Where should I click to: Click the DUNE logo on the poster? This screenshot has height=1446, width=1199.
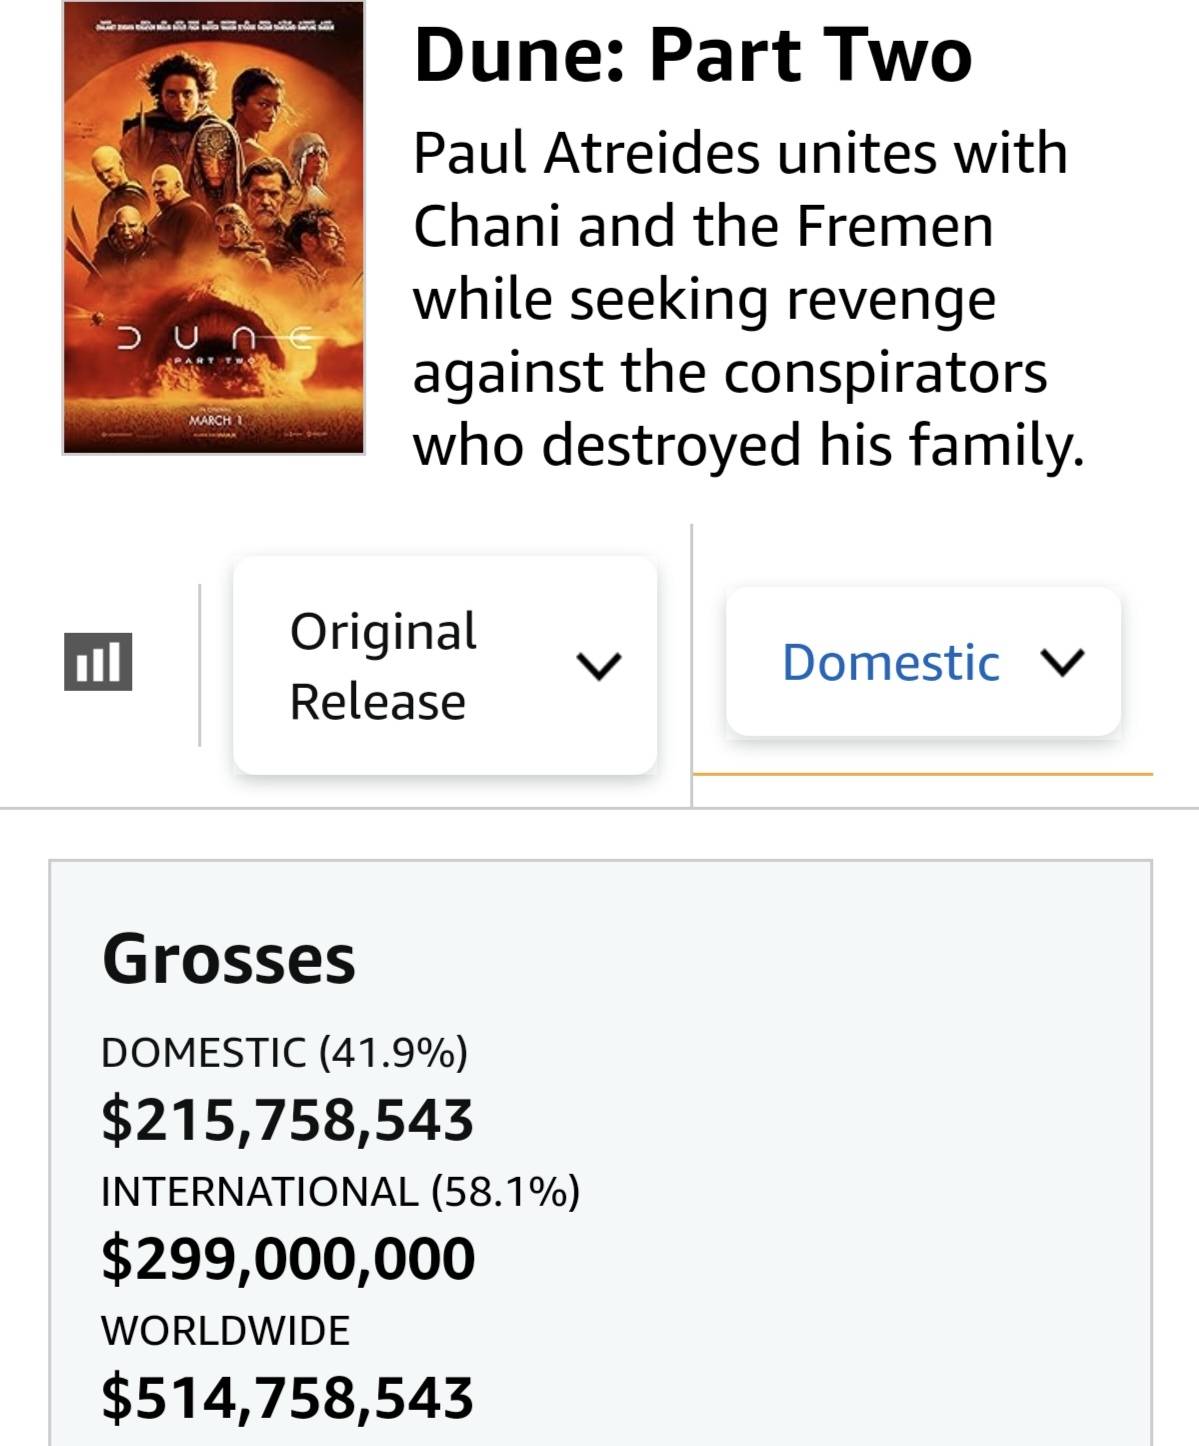[213, 338]
